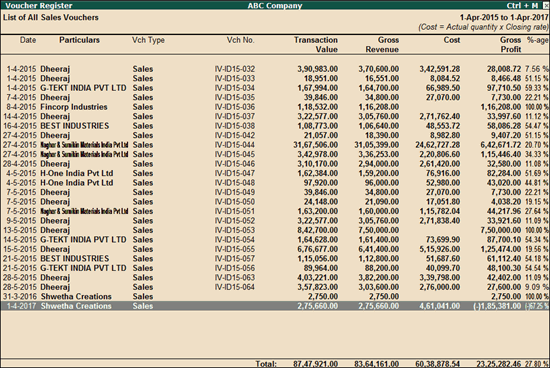Screen dimensions: 550x368
Task: Select voucher IV-ID15-050
Action: pos(235,201)
